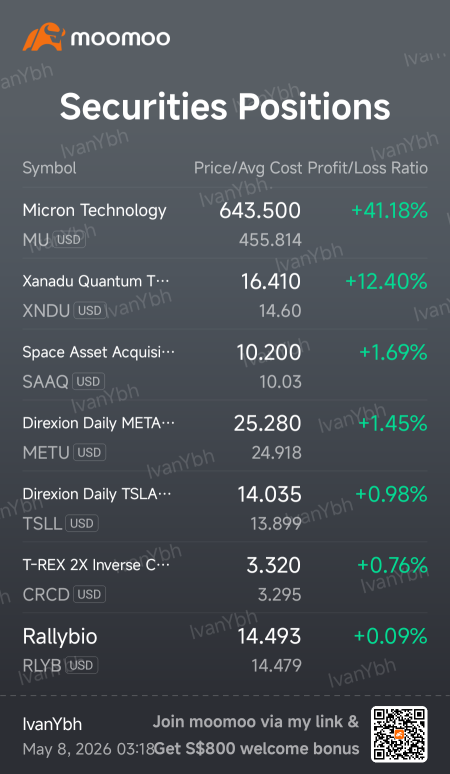The height and width of the screenshot is (774, 450).
Task: Click the moomoo bull logo icon
Action: click(44, 37)
